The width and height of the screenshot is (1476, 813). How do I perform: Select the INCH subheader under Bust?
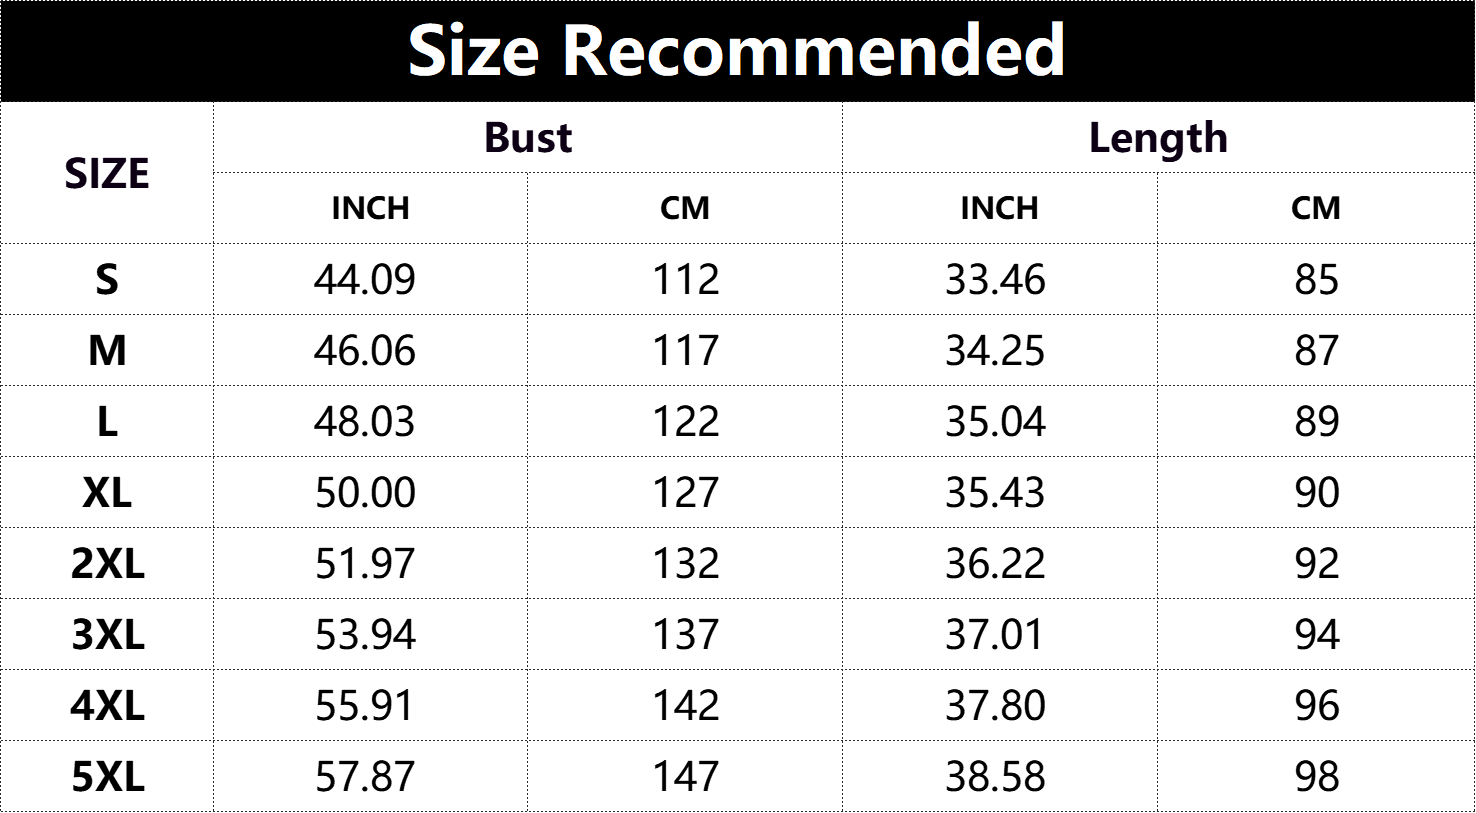[370, 208]
